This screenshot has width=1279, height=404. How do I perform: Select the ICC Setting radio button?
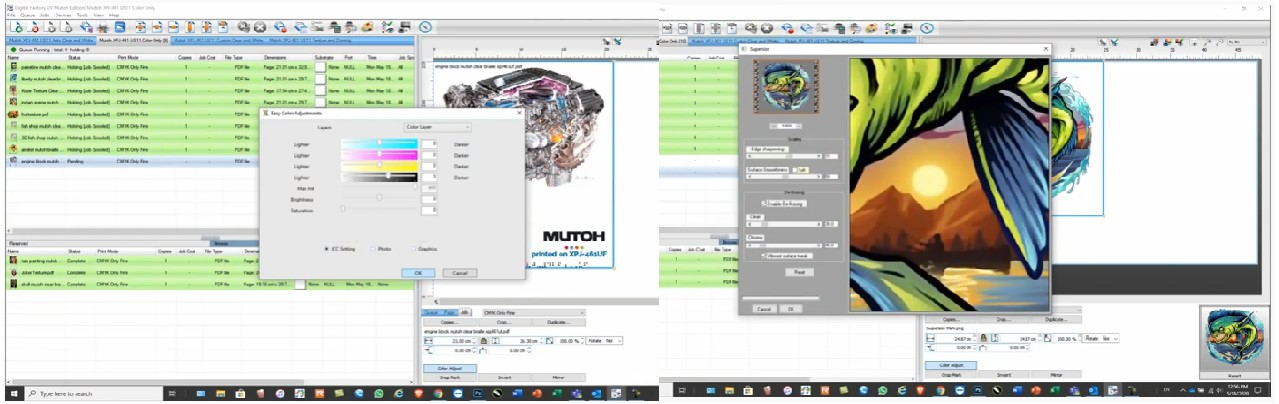coord(326,248)
